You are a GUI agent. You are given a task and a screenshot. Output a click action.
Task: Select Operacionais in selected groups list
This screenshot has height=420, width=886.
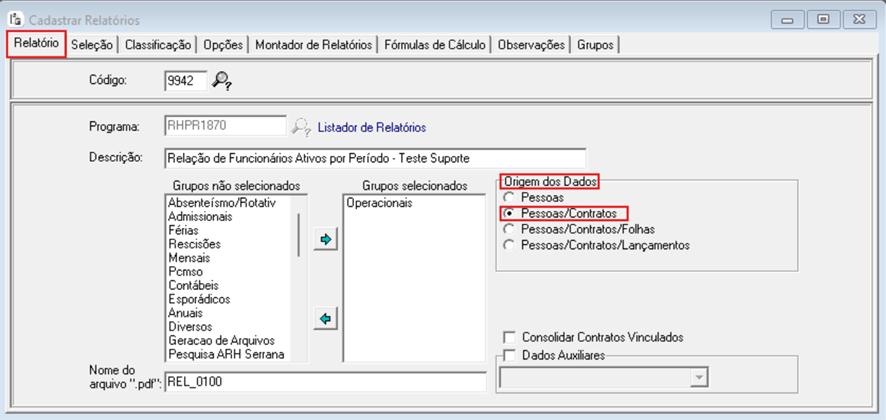point(381,202)
